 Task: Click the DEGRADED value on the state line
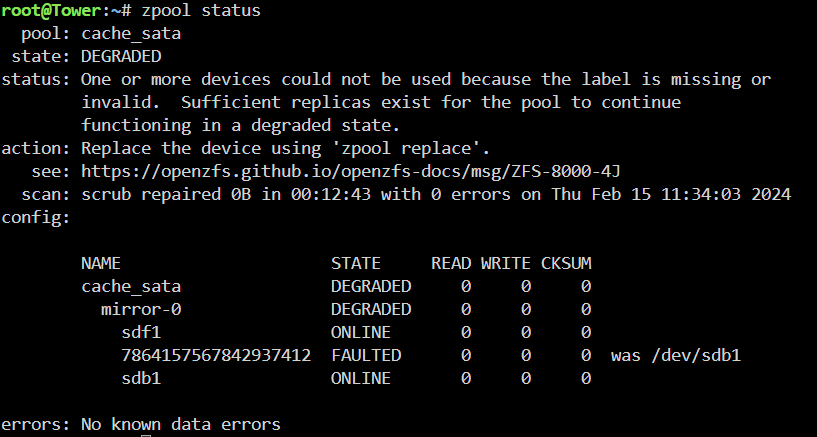click(121, 56)
